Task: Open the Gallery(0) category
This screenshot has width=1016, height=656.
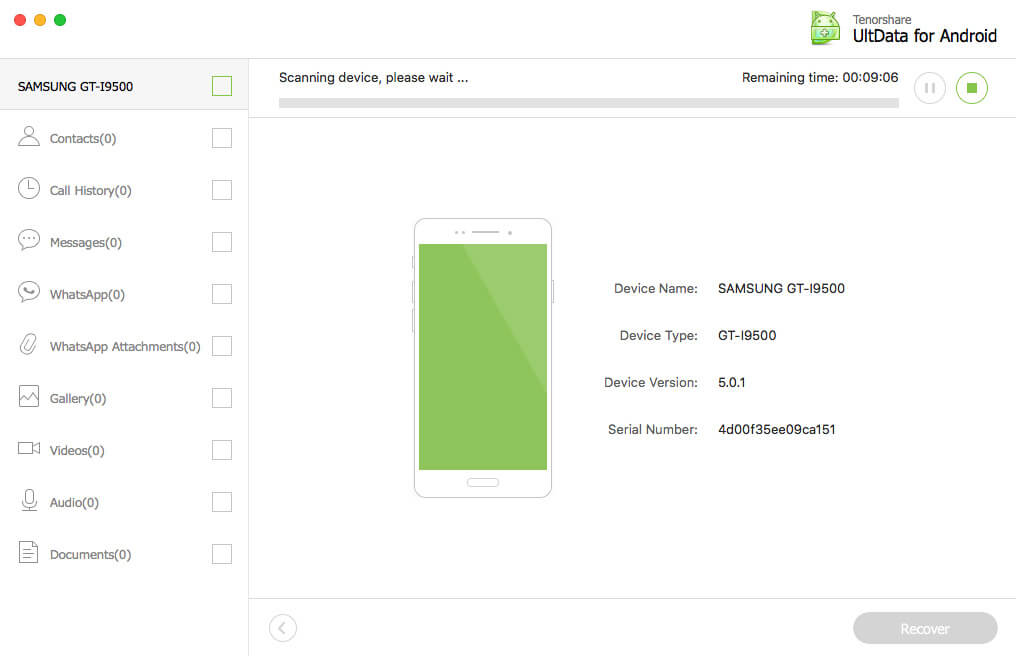Action: (x=78, y=399)
